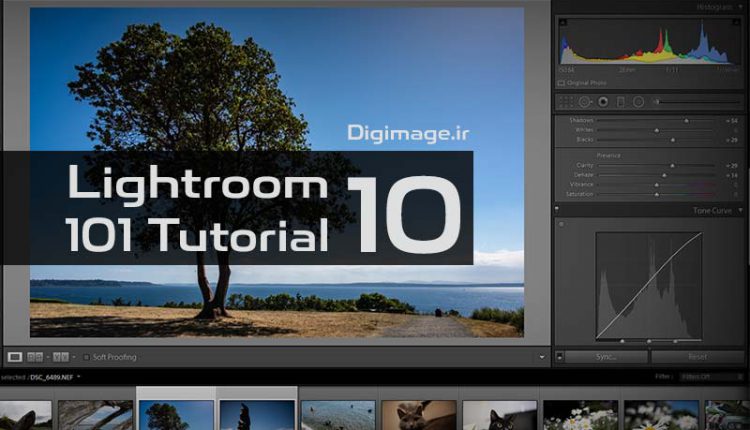Click the Sync... button
This screenshot has width=750, height=430.
pyautogui.click(x=606, y=356)
